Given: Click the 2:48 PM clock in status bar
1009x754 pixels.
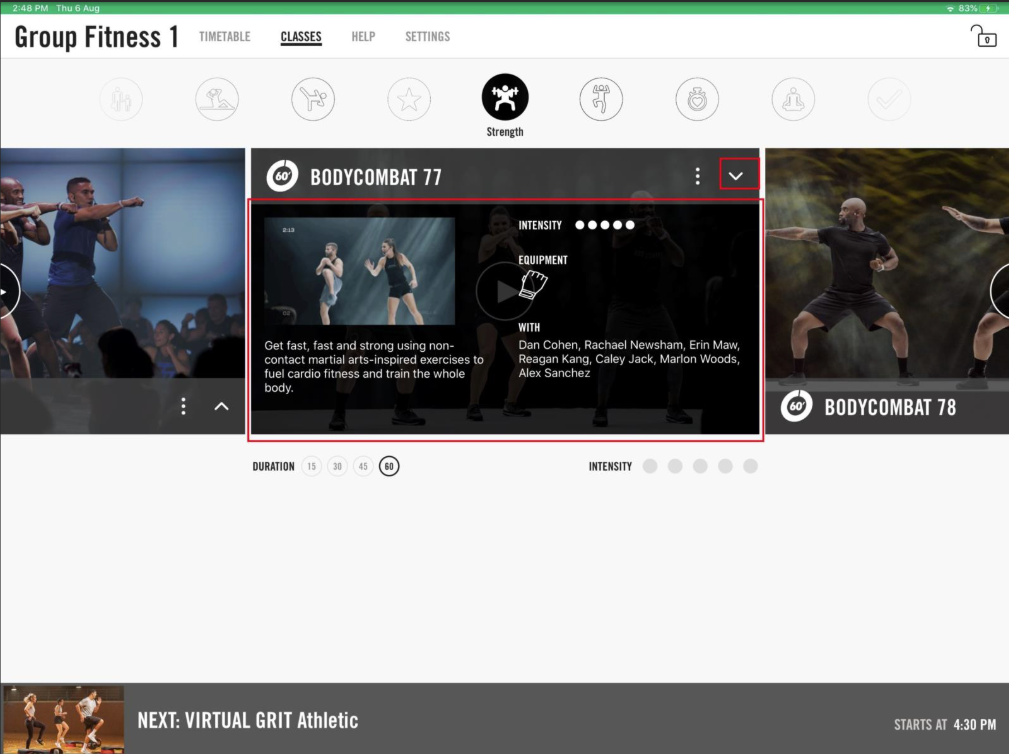Looking at the screenshot, I should point(30,8).
